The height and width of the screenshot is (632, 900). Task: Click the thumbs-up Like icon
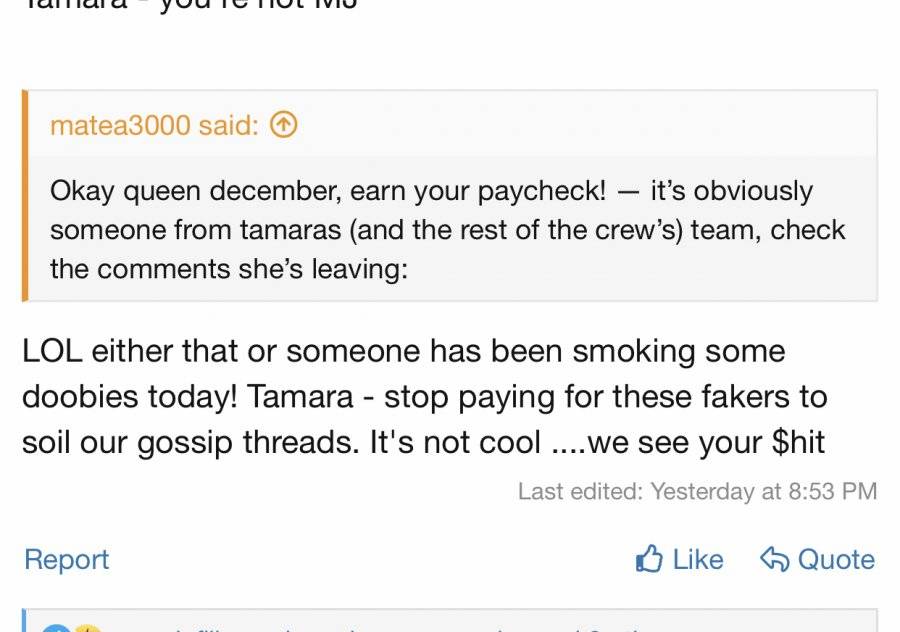[649, 559]
